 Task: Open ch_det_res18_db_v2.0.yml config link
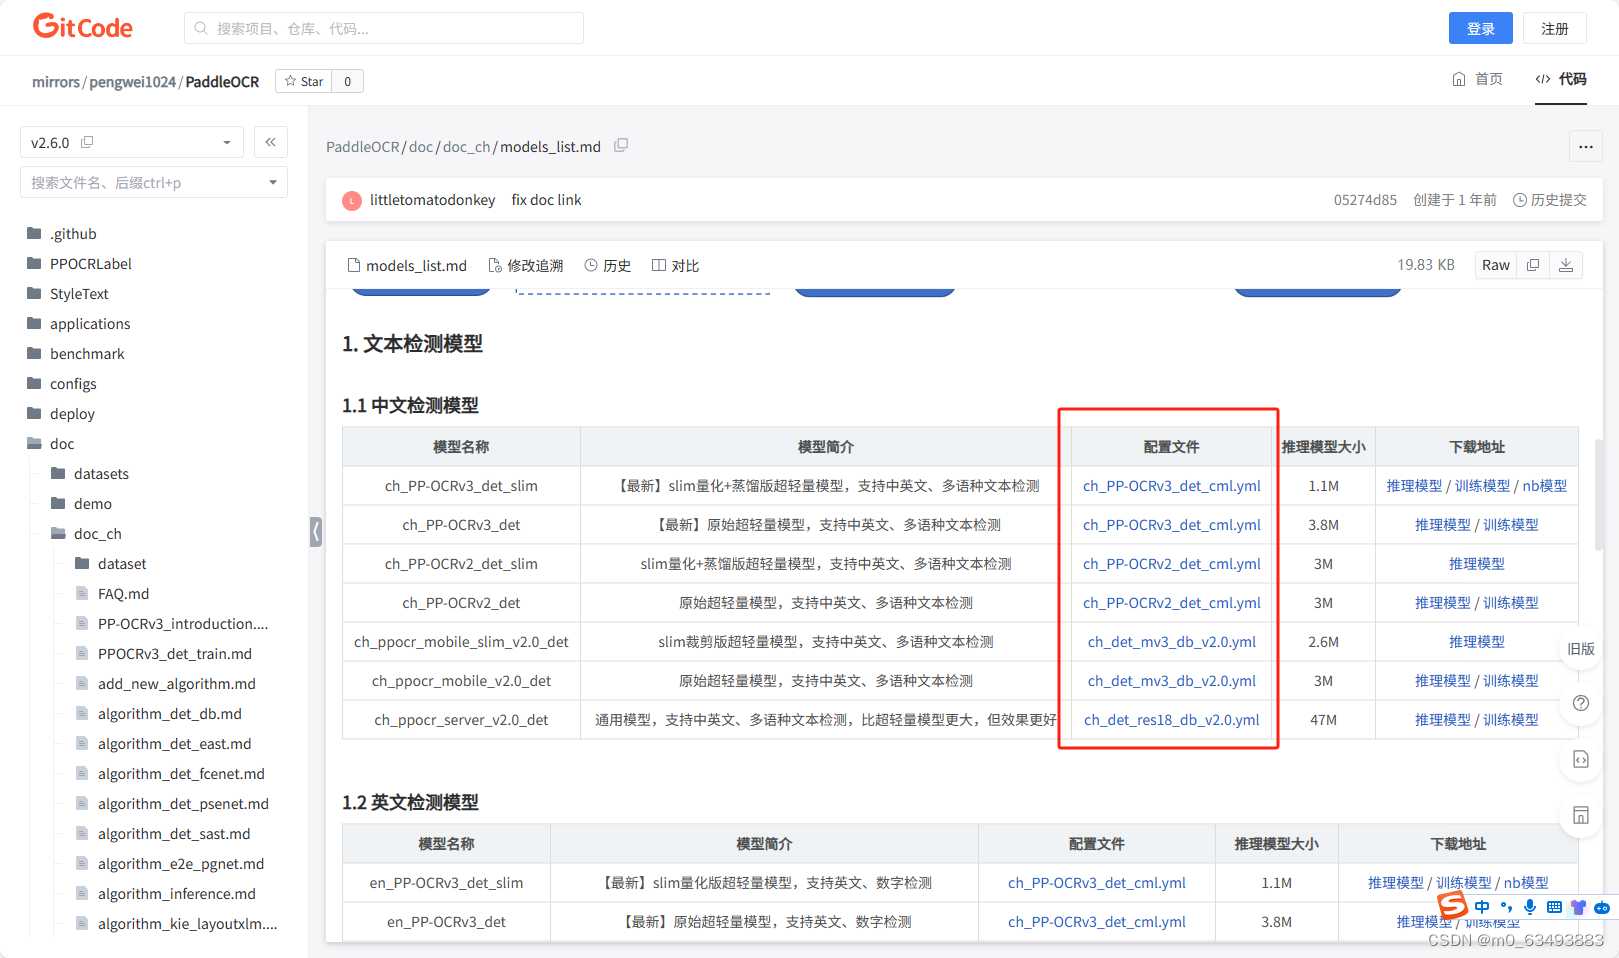(x=1171, y=720)
